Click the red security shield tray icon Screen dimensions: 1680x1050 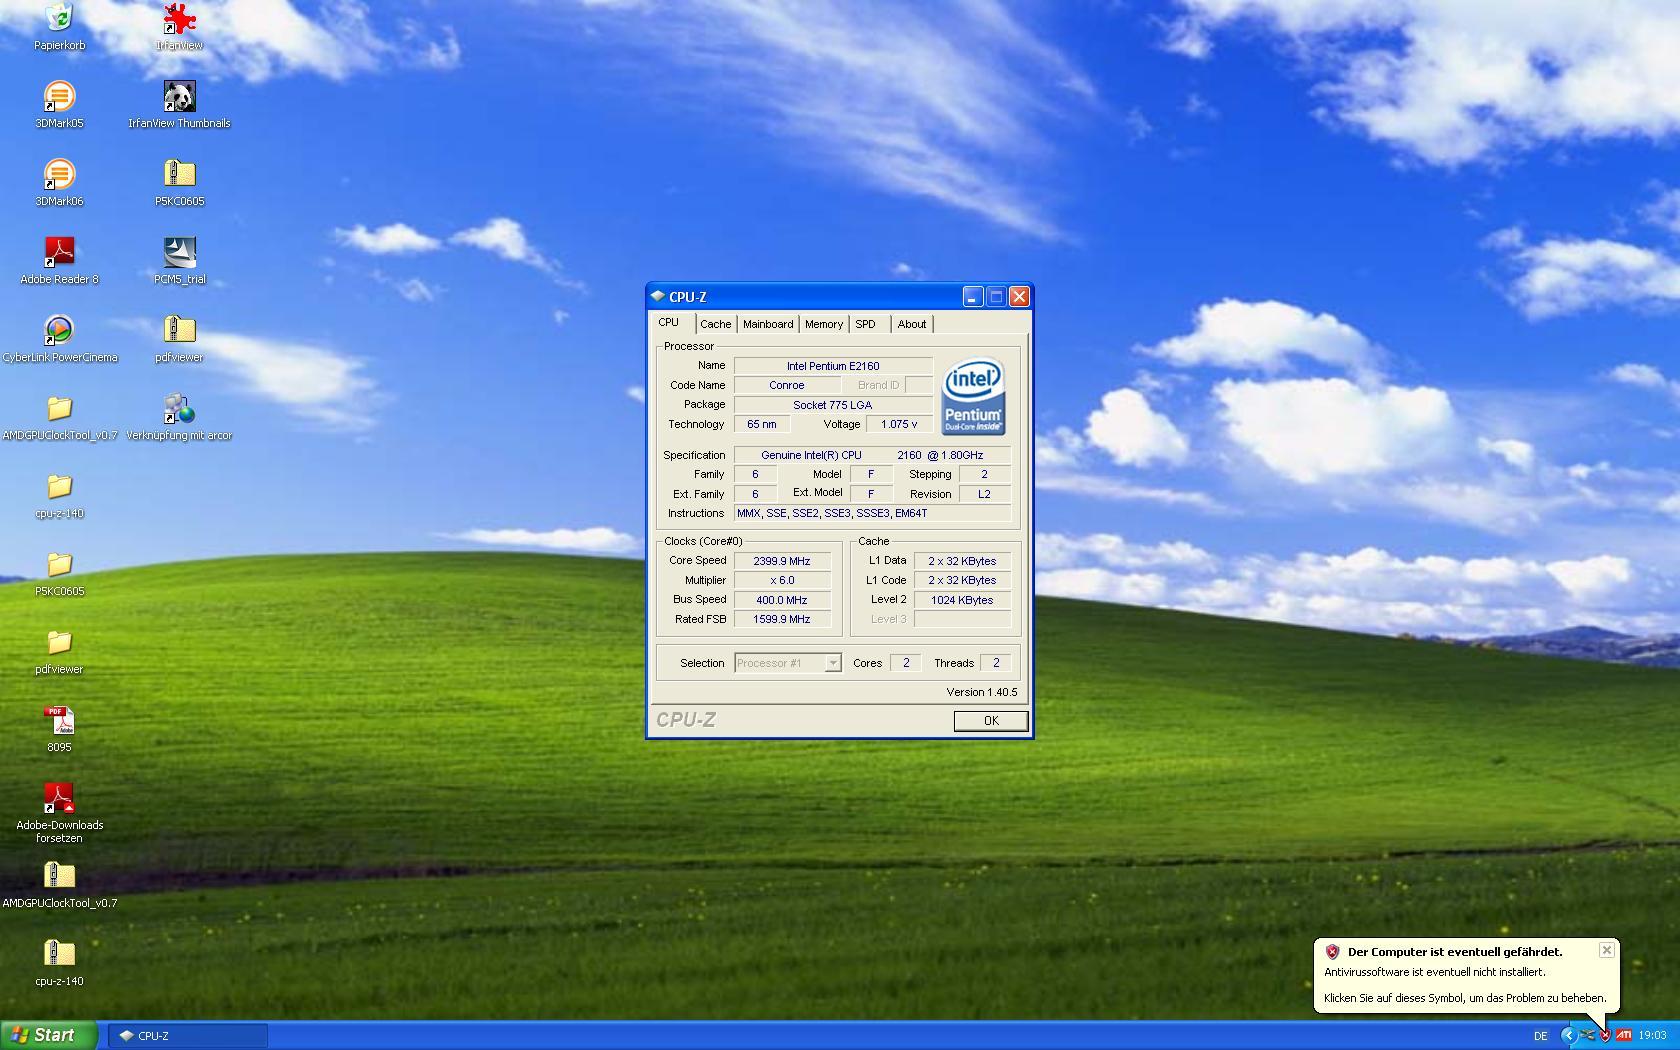tap(1605, 1035)
